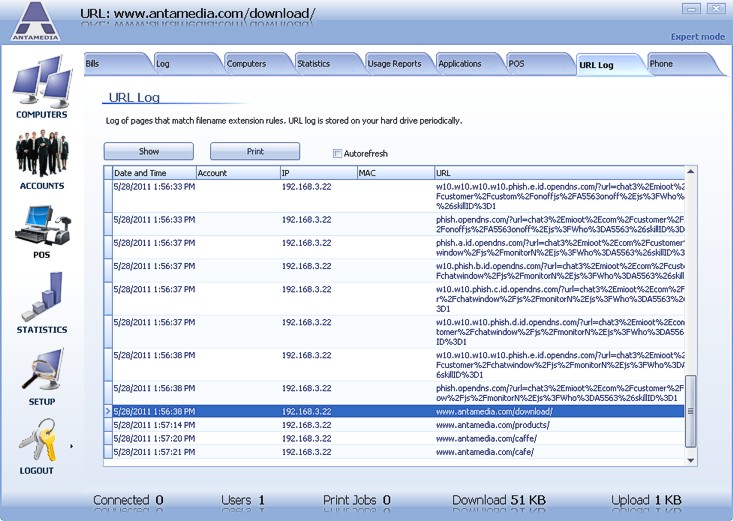
Task: Switch to the Usage Reports tab
Action: click(x=400, y=64)
